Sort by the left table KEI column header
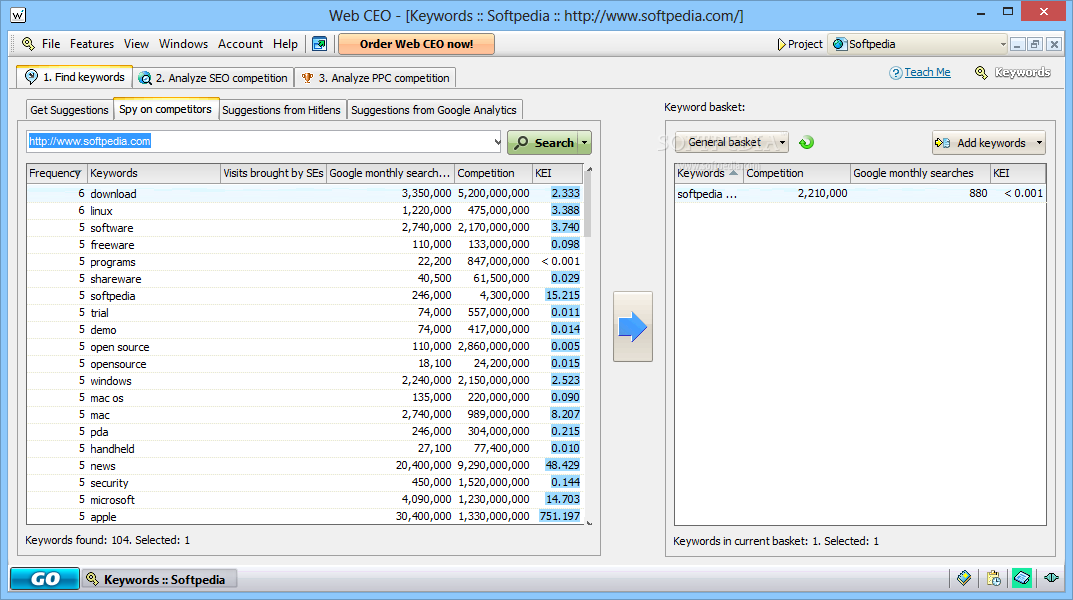 point(557,173)
